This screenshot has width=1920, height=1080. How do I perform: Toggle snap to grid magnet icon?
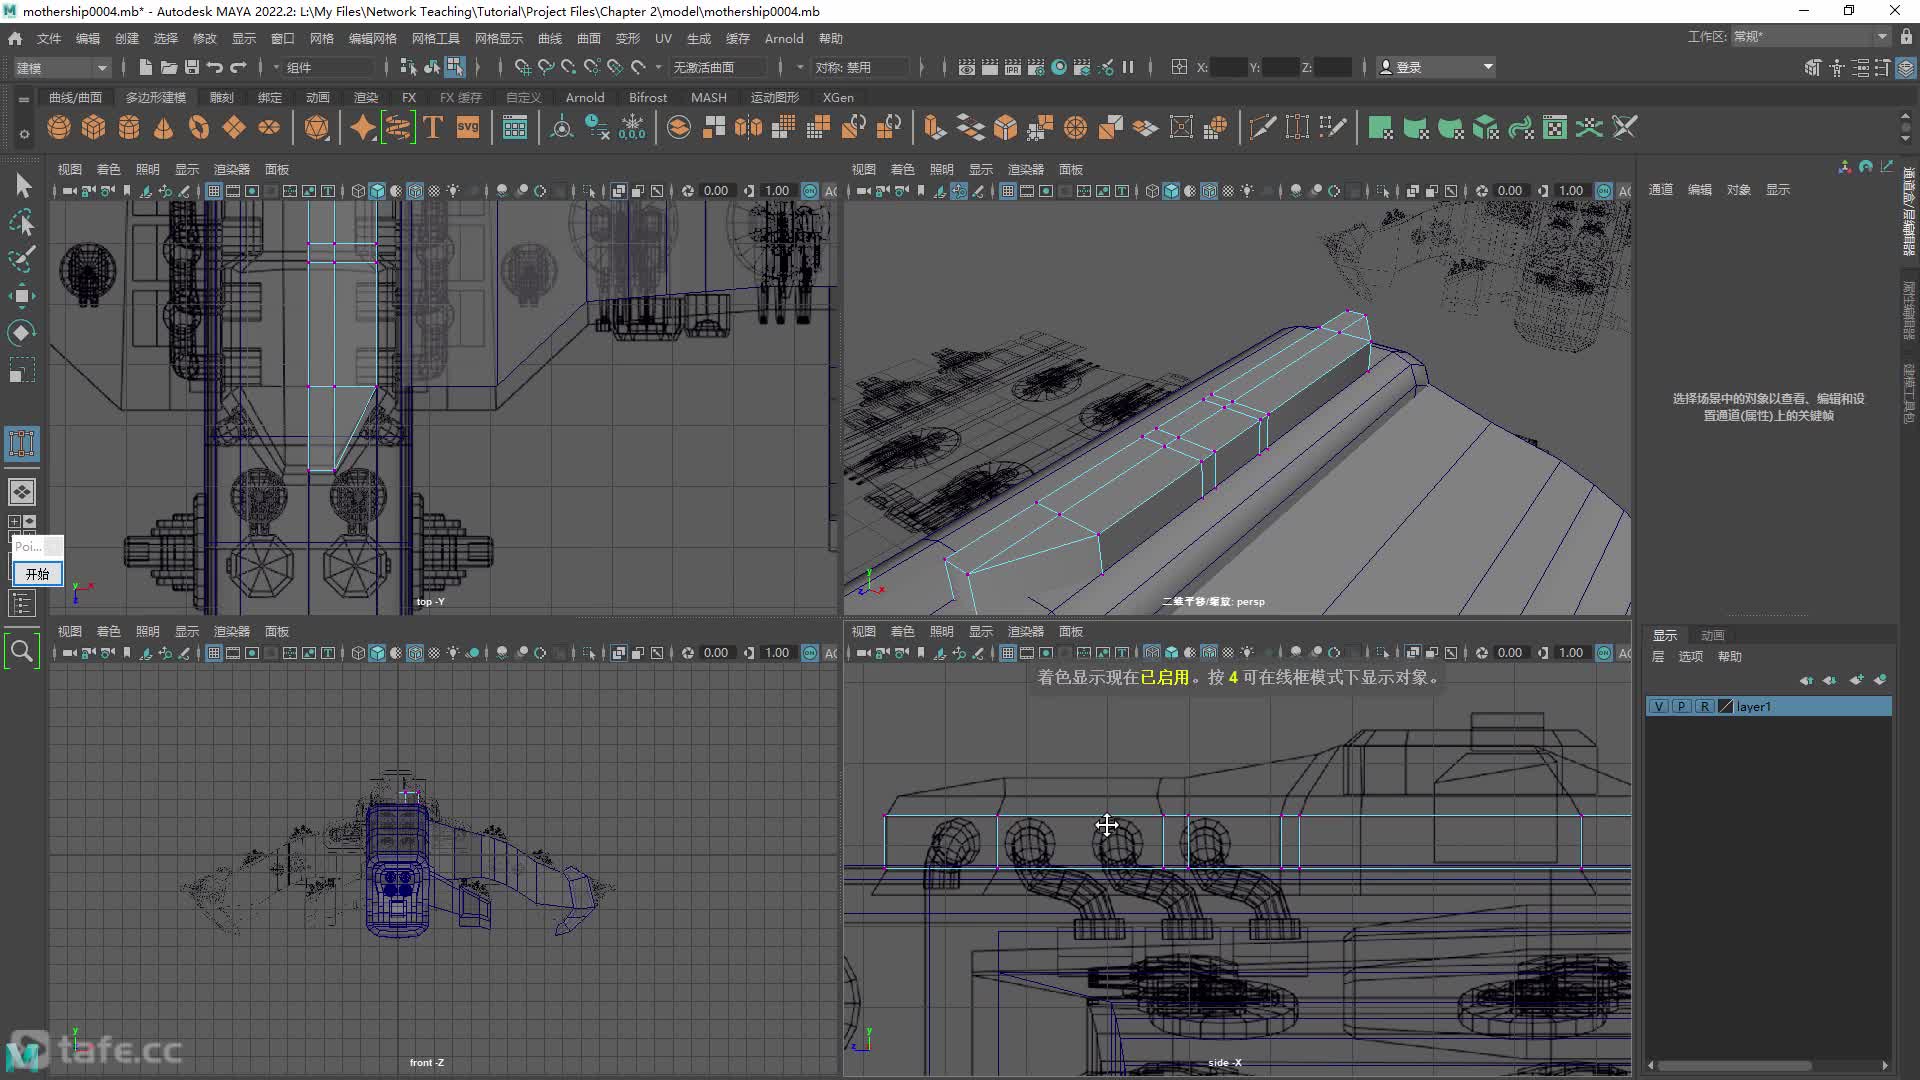522,67
